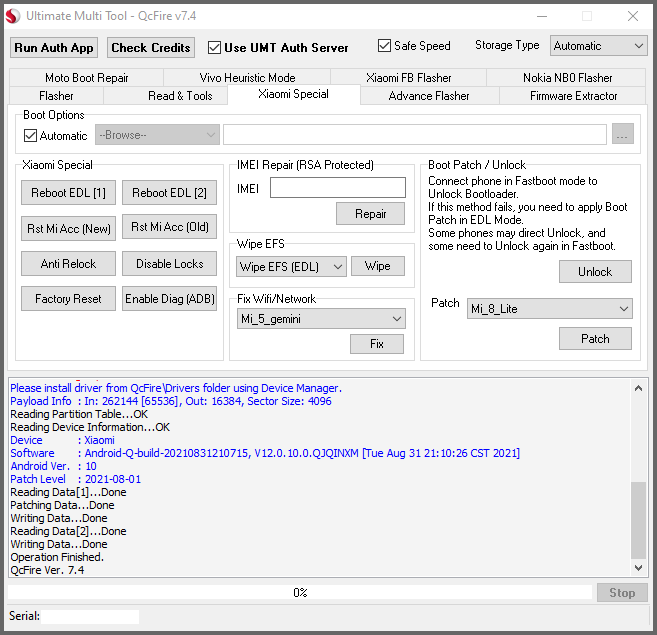Click the Software version log line
The width and height of the screenshot is (657, 635).
(x=265, y=453)
